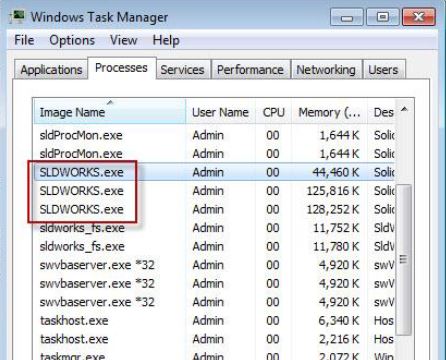Open the Help menu
Screen dimensions: 446x360
[166, 40]
